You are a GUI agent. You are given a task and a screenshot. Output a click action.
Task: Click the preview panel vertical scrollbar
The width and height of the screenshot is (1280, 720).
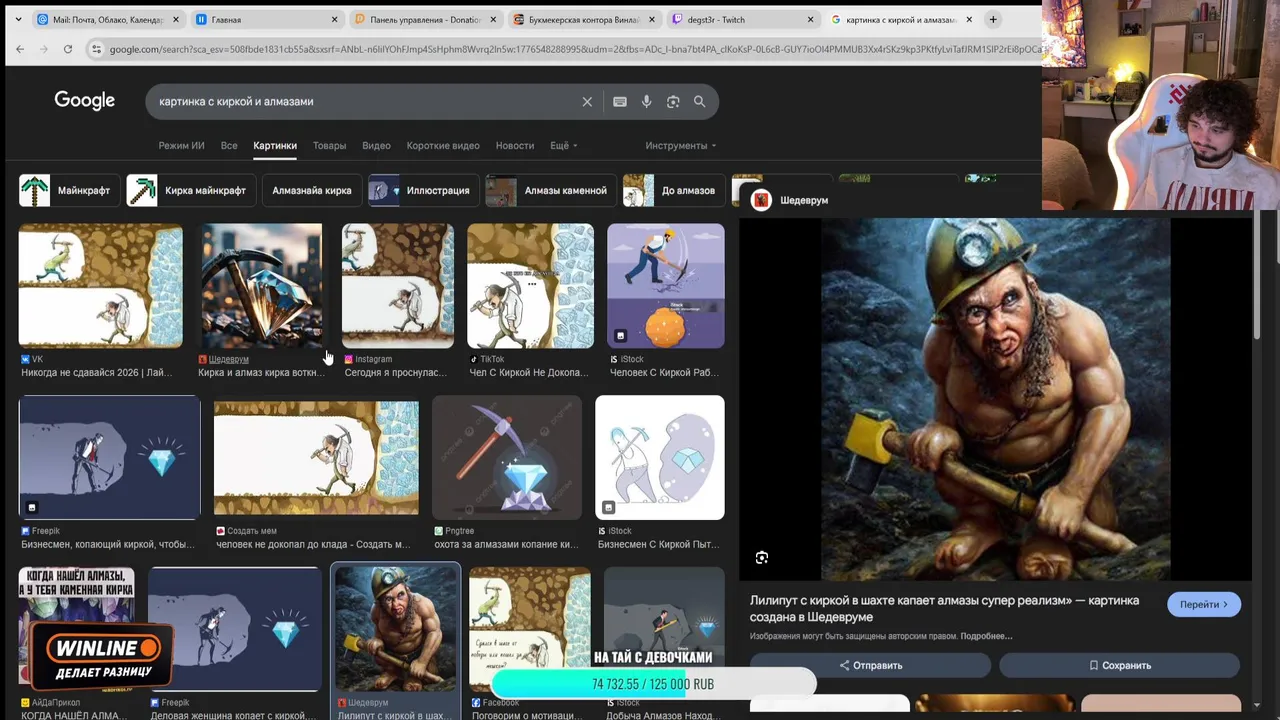(1259, 275)
